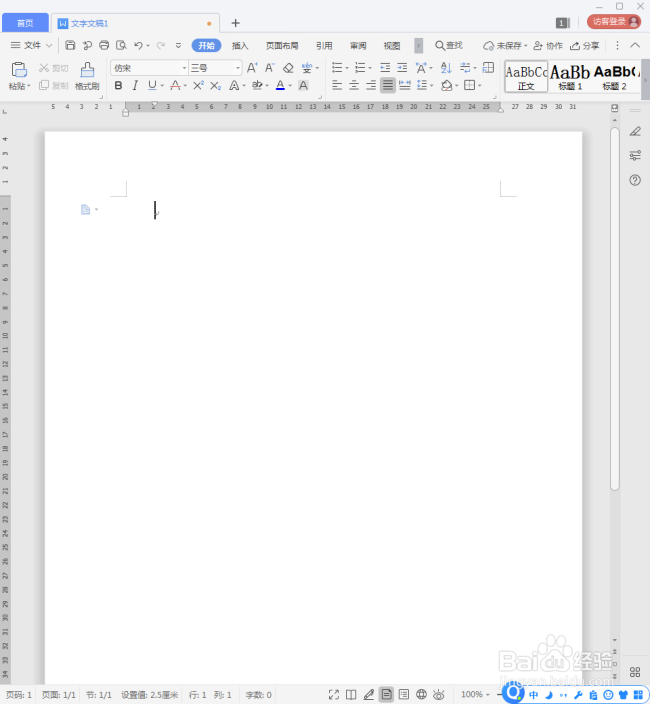Click 访客登录 login button

click(x=614, y=22)
